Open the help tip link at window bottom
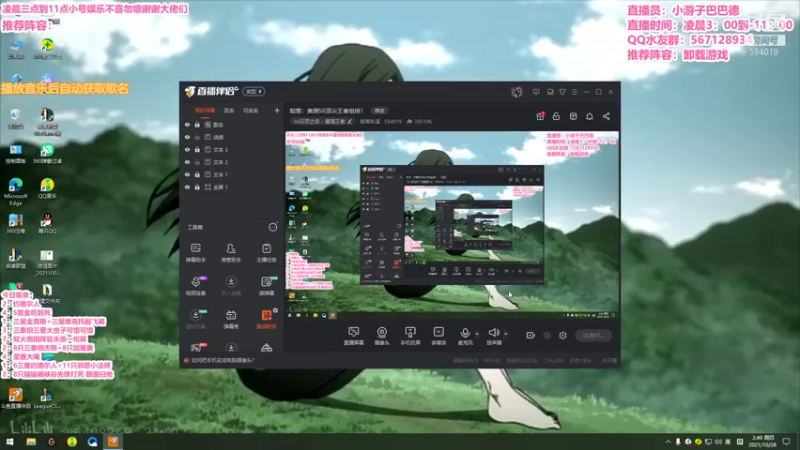Viewport: 800px width, 450px height. (x=223, y=360)
